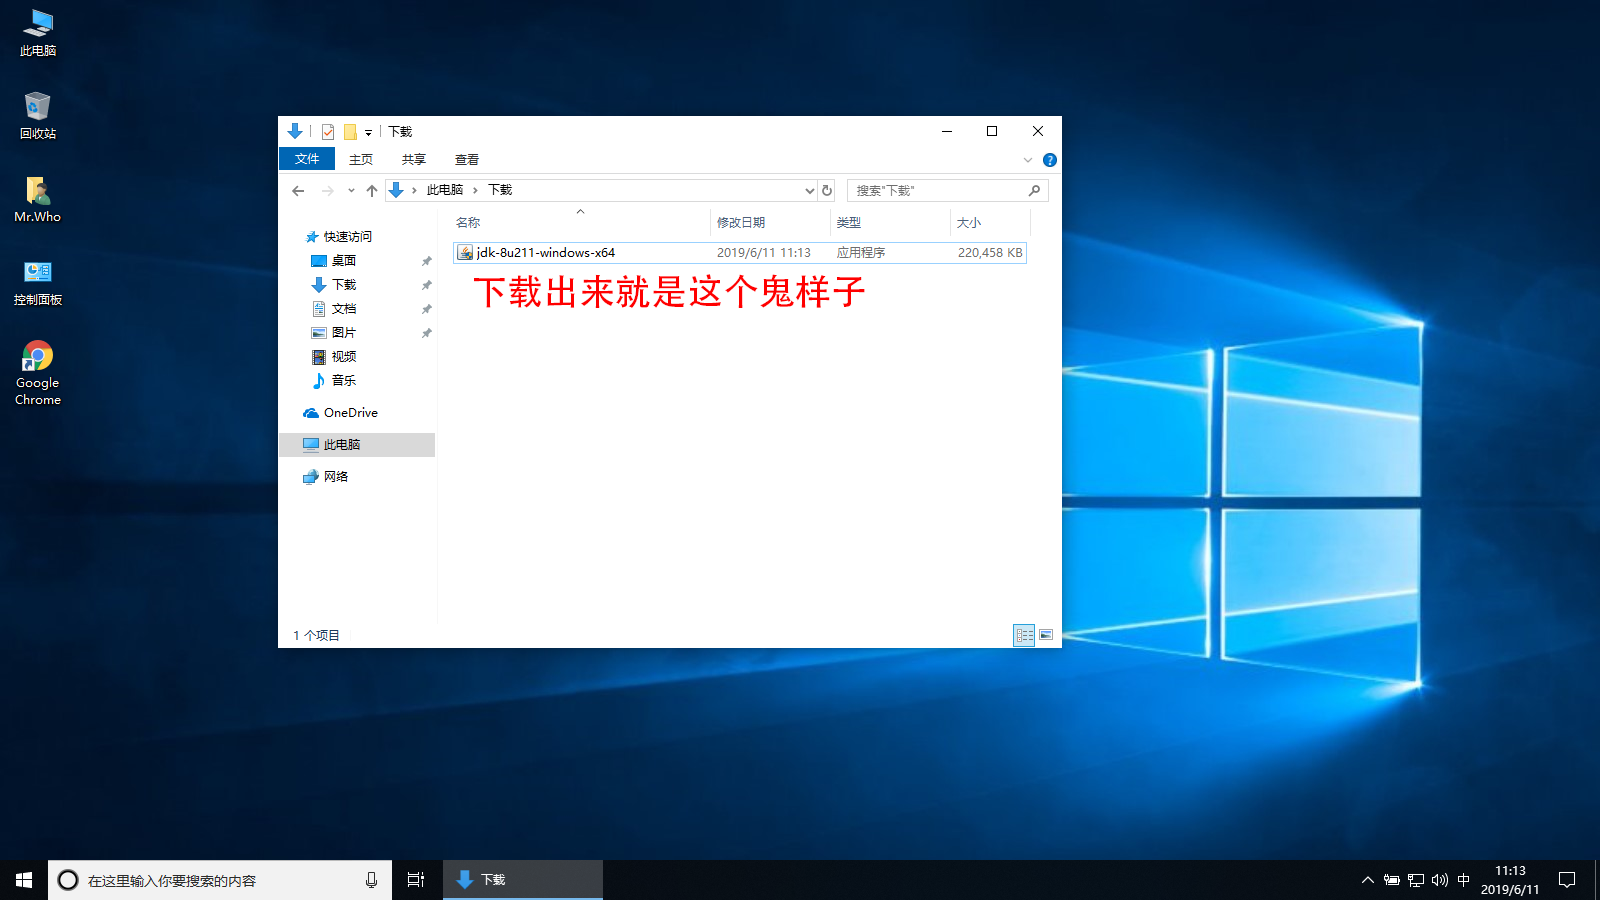Screen dimensions: 1600x900
Task: Click the 下载 Explorer taskbar button
Action: click(523, 880)
